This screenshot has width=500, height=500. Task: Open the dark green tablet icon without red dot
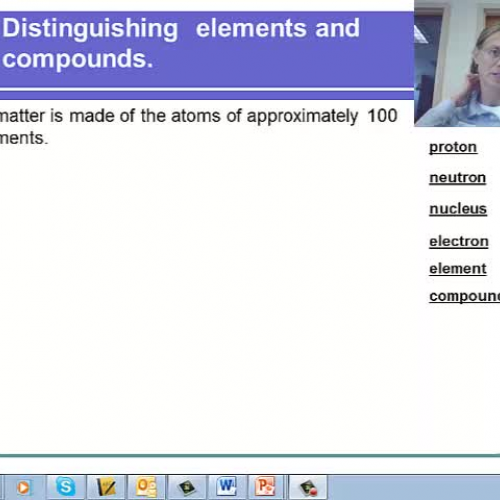click(x=187, y=487)
